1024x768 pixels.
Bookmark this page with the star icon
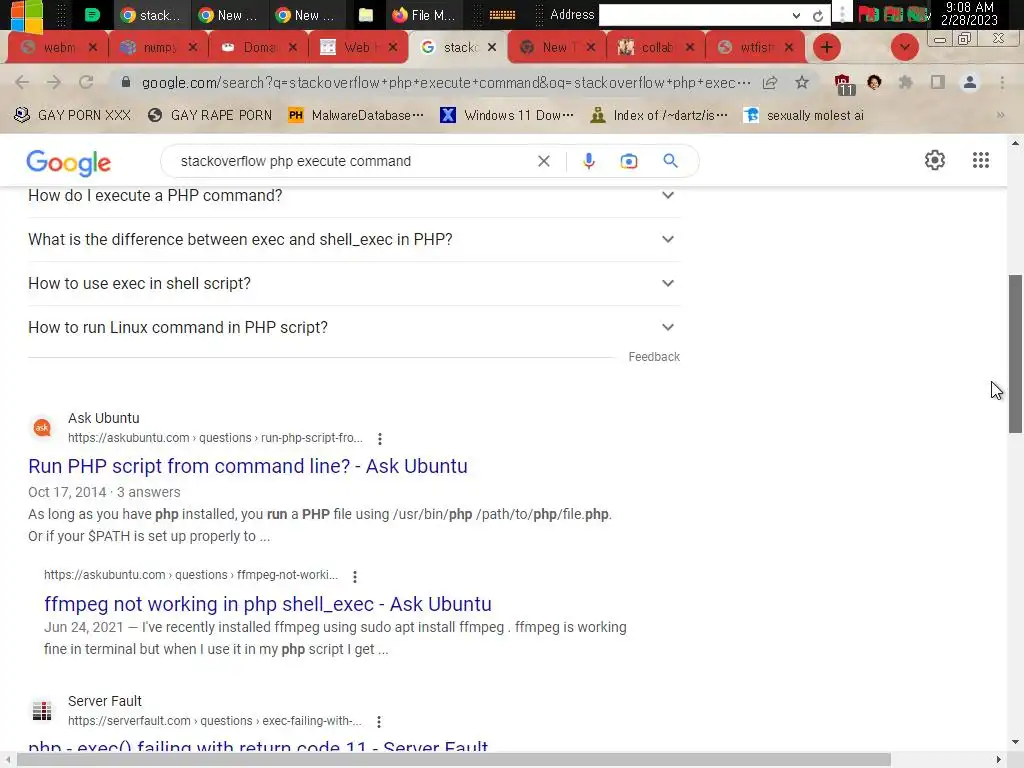pos(802,82)
